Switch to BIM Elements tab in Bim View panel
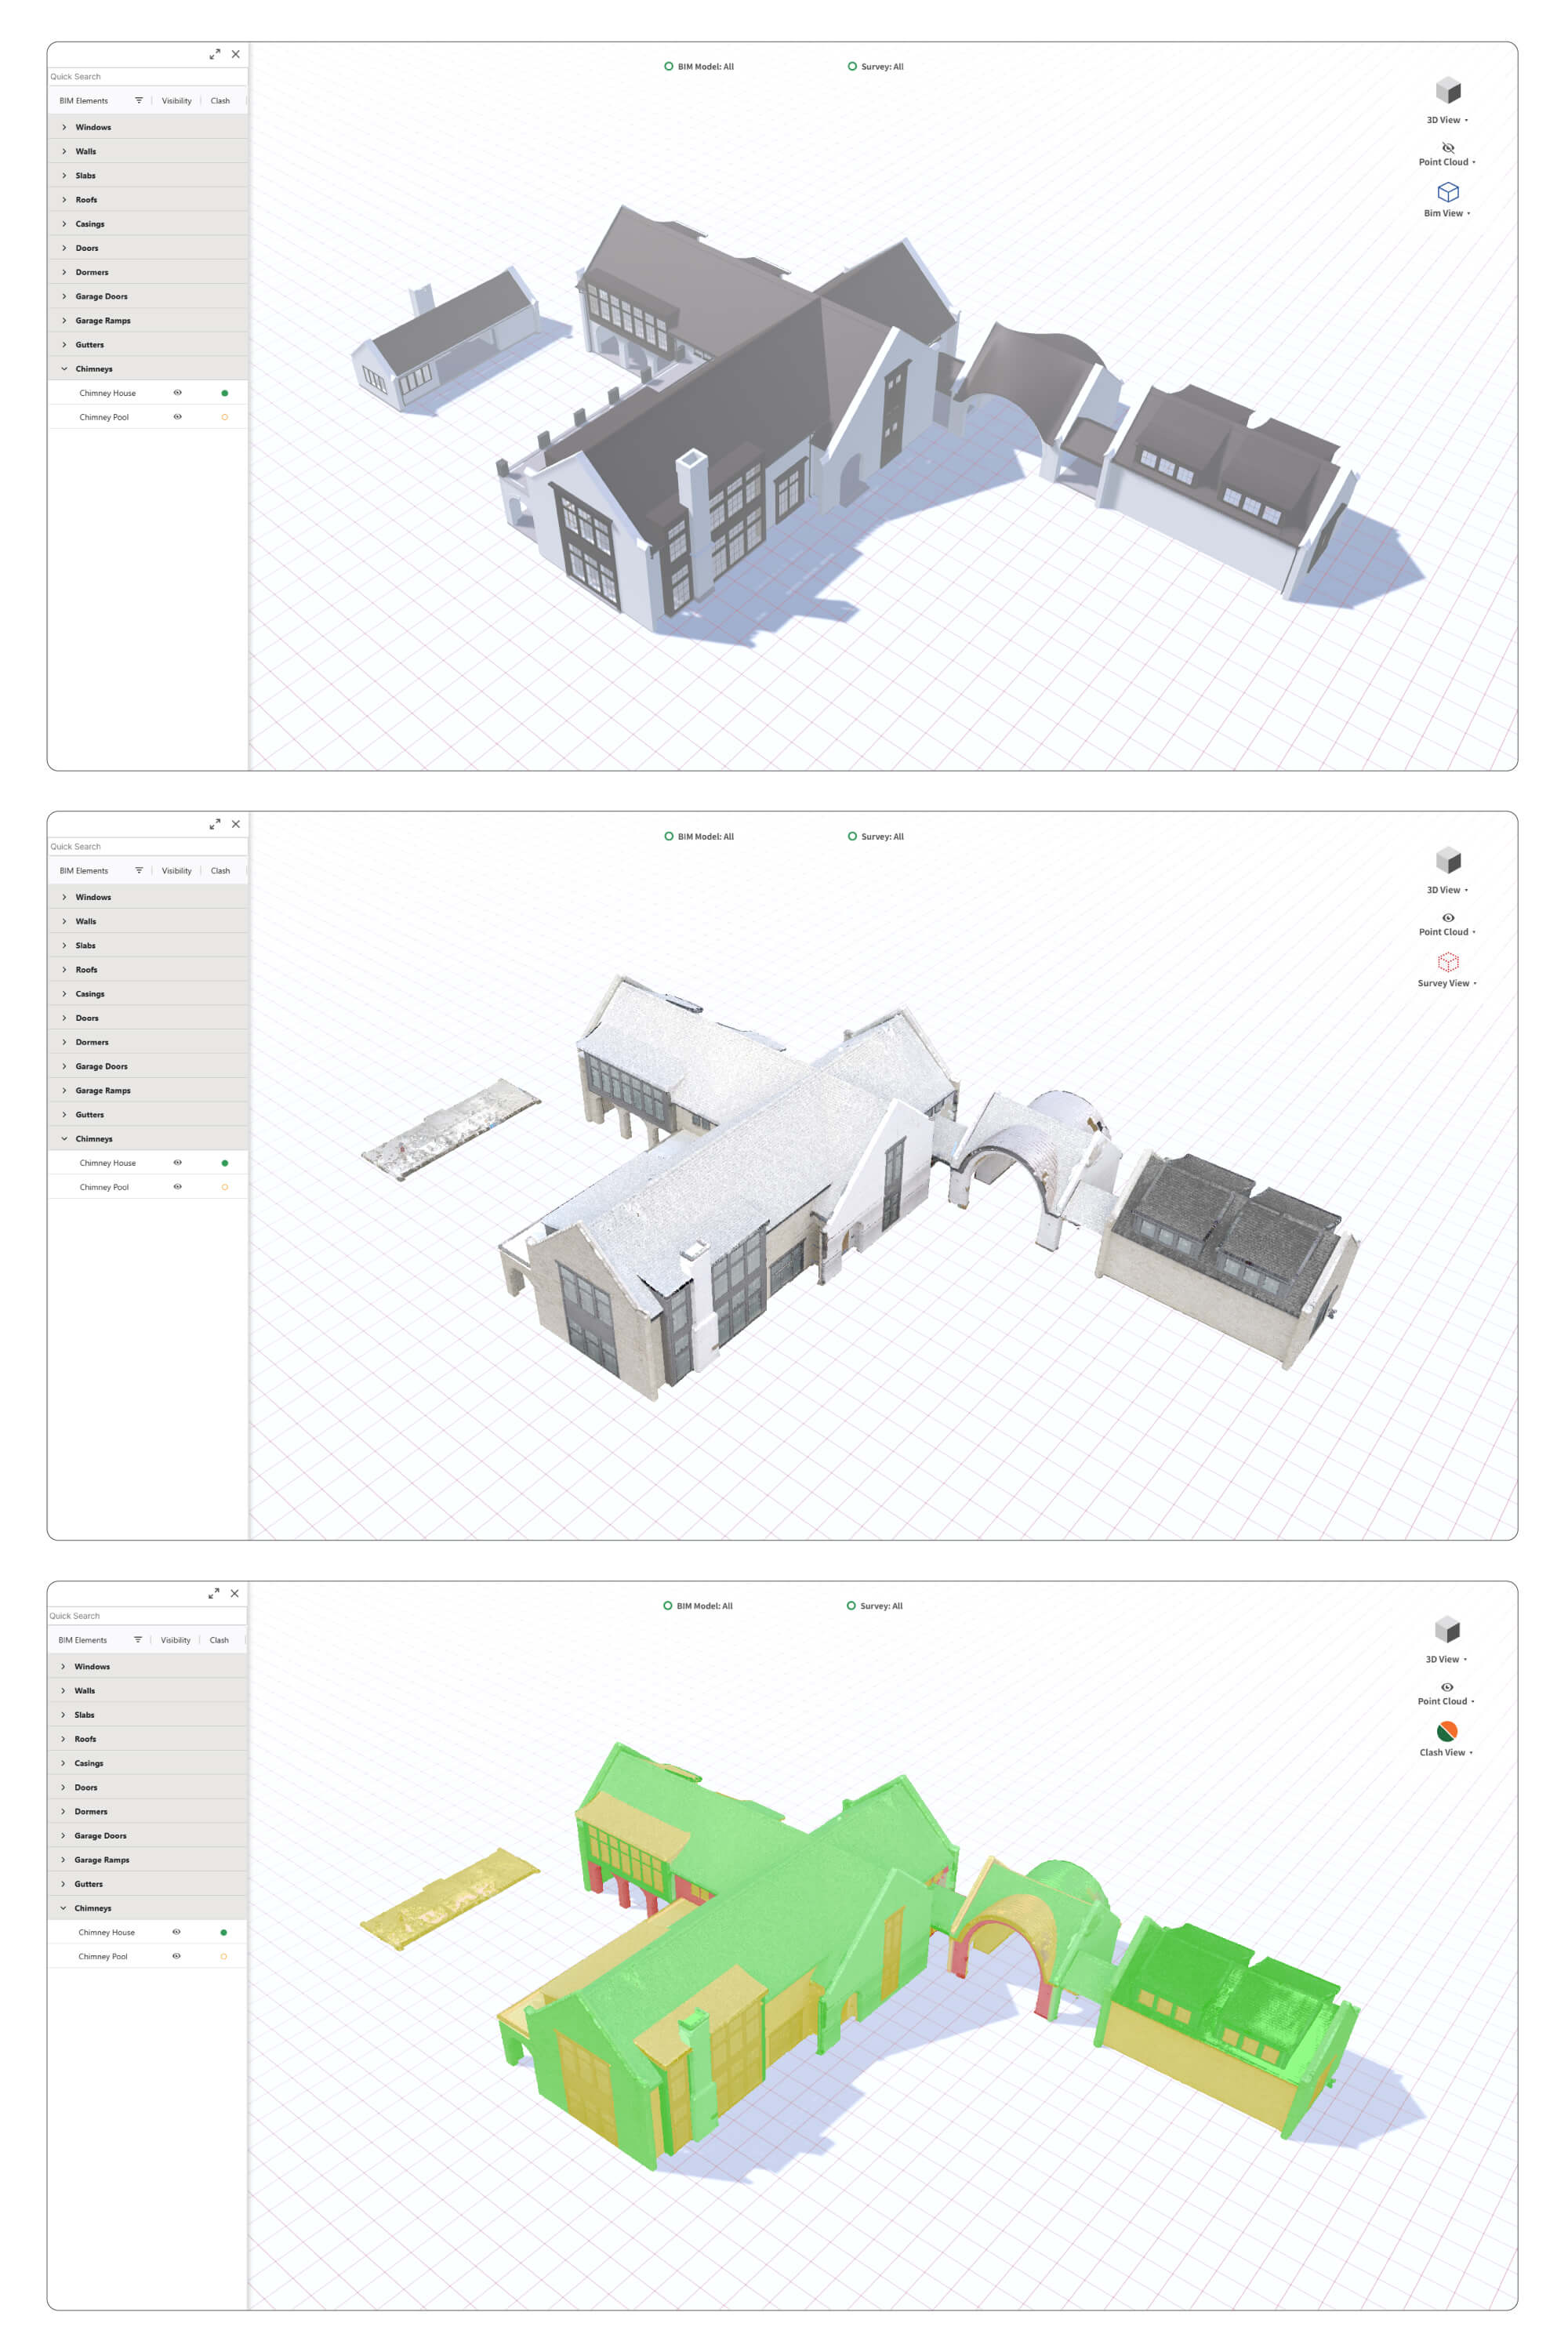 tap(83, 100)
